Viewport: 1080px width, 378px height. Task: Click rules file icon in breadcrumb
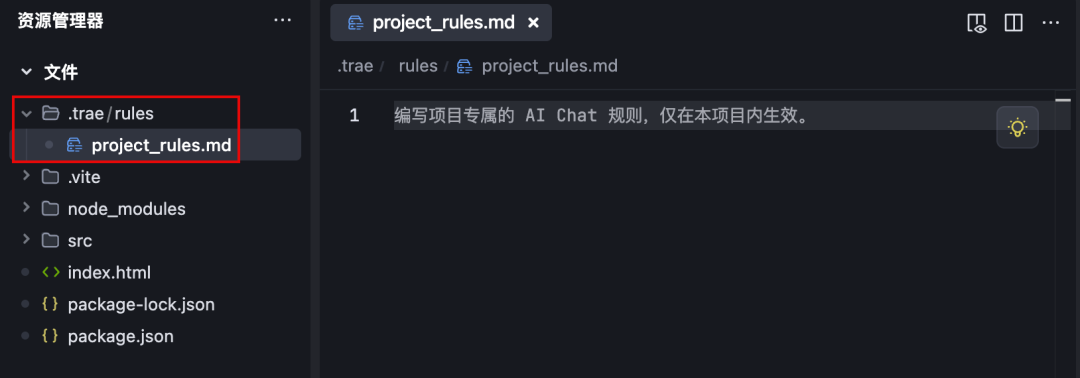coord(465,66)
